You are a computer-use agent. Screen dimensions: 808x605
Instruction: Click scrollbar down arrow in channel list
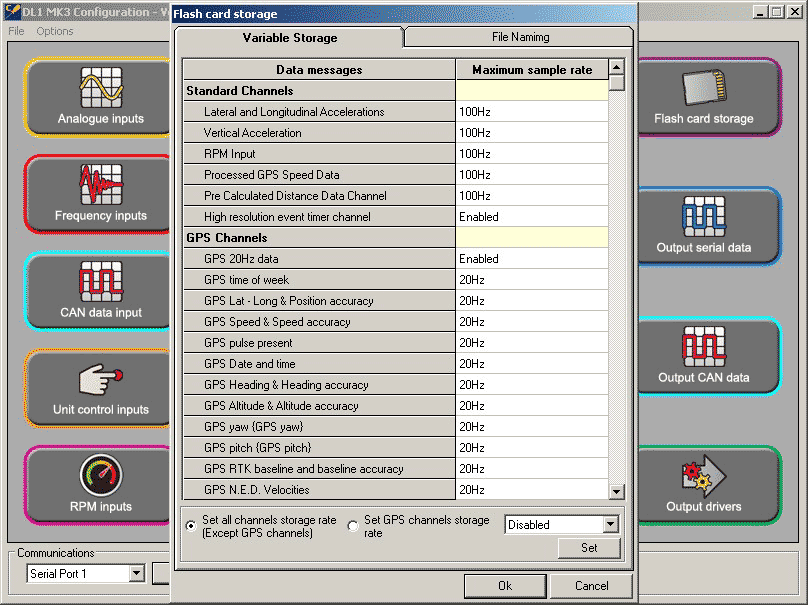(617, 491)
